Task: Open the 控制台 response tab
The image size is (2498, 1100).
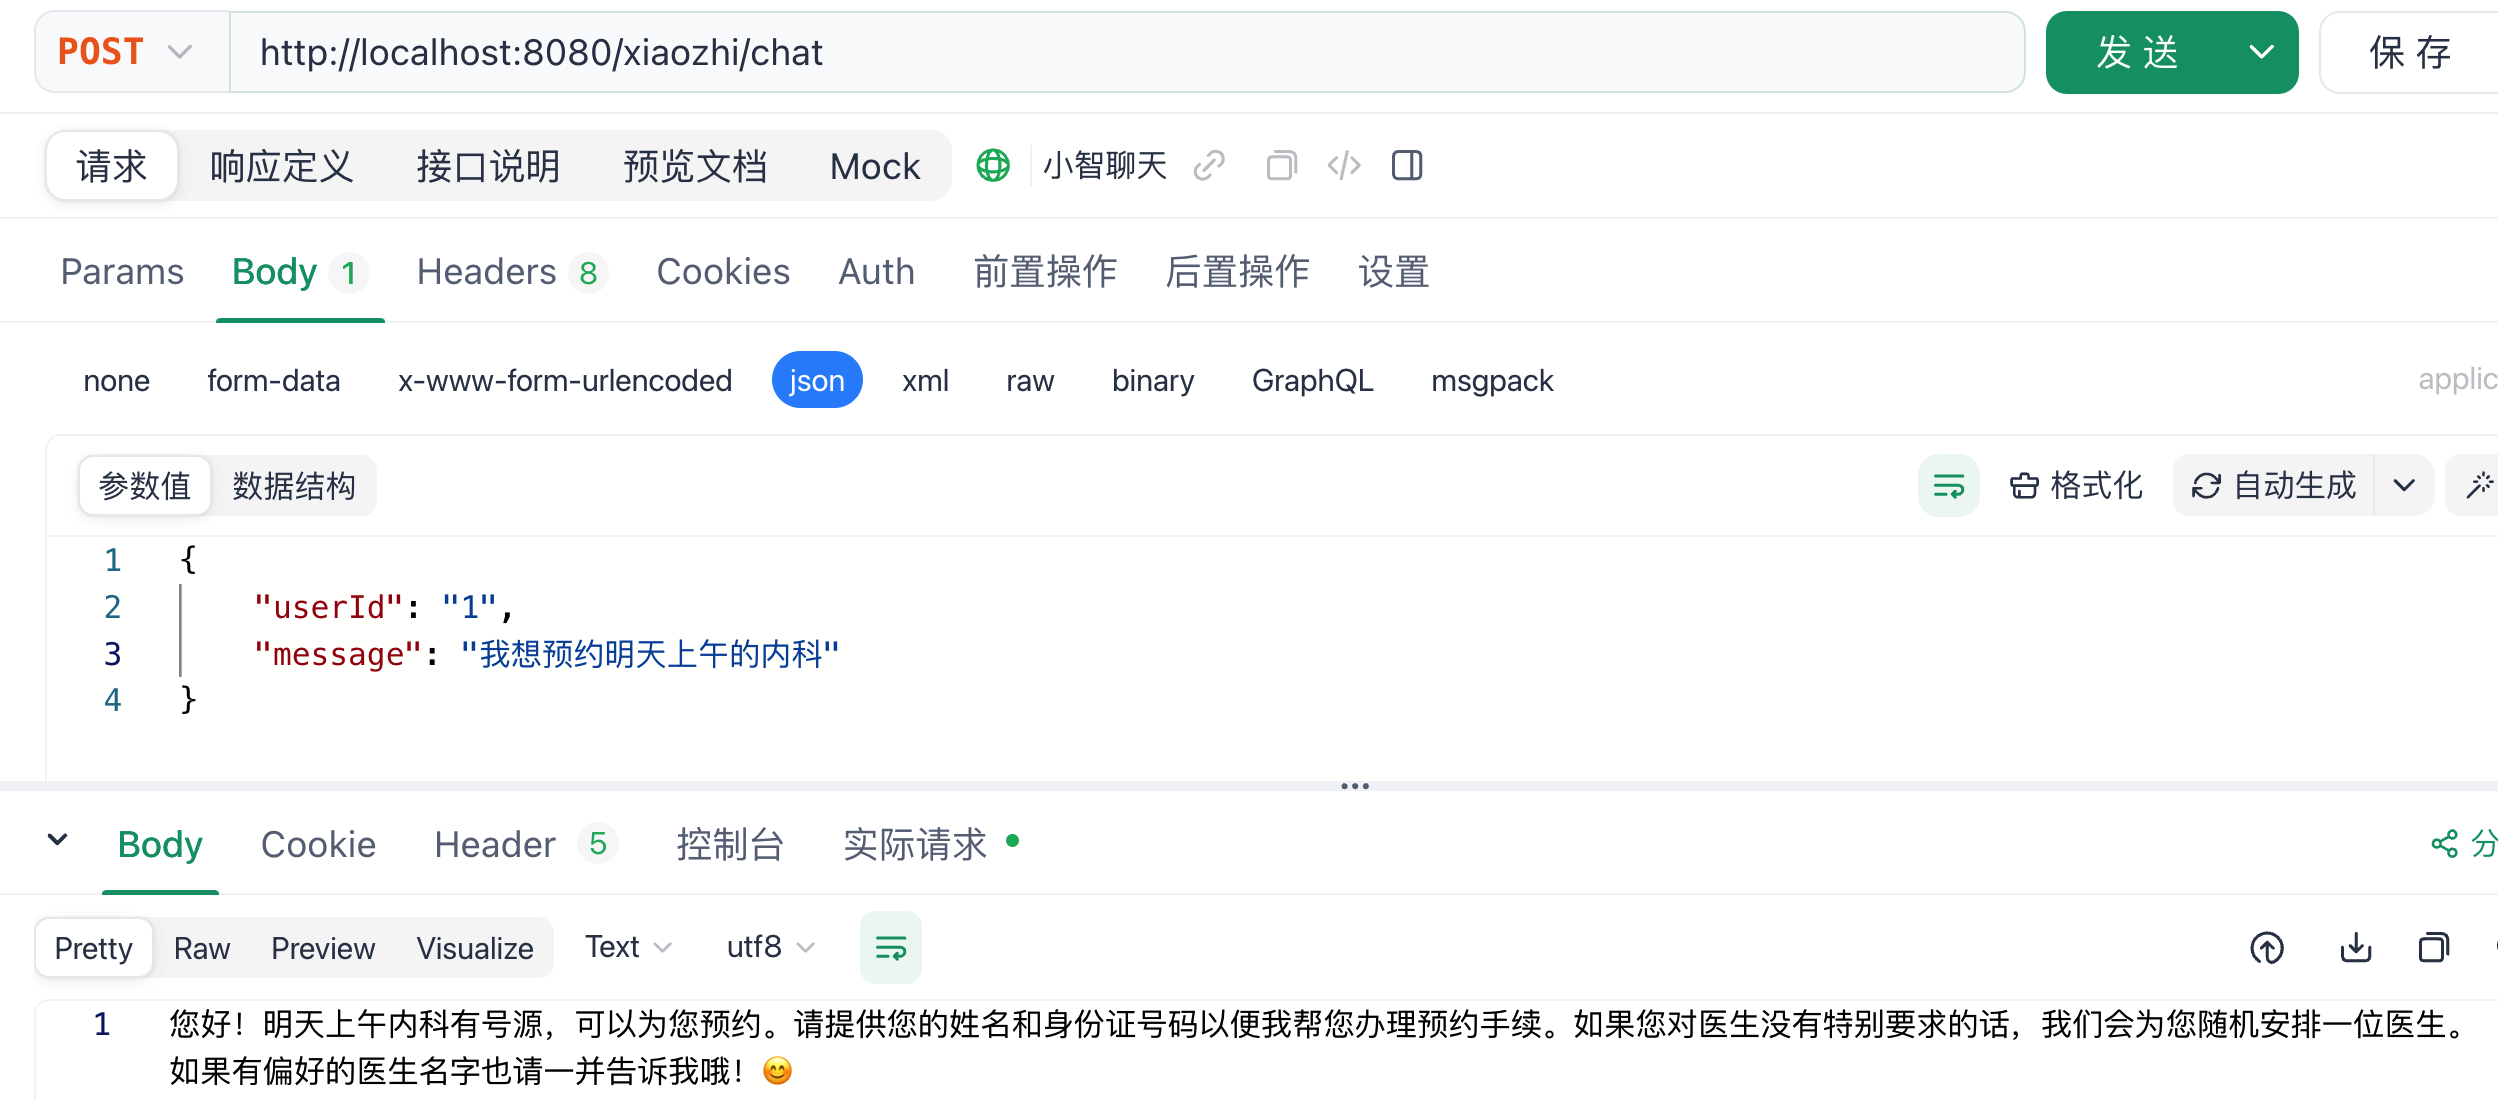Action: click(x=729, y=845)
